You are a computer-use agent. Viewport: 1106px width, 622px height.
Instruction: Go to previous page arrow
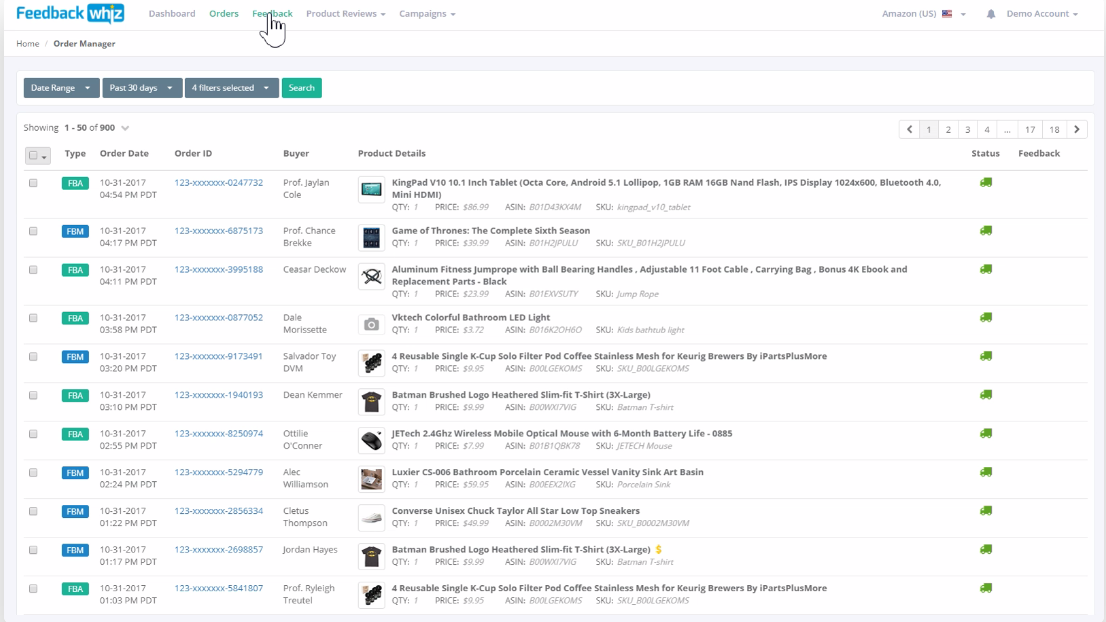pyautogui.click(x=909, y=129)
